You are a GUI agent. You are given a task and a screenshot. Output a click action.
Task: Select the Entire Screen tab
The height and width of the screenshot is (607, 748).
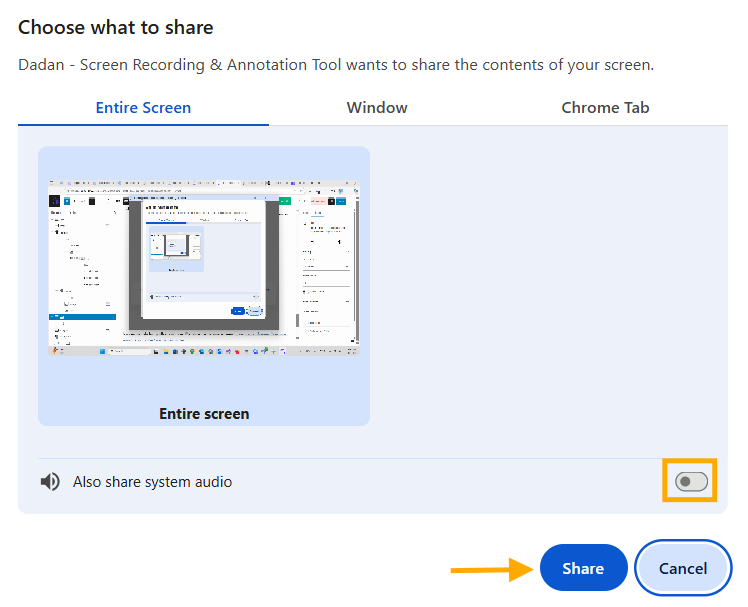(x=143, y=108)
